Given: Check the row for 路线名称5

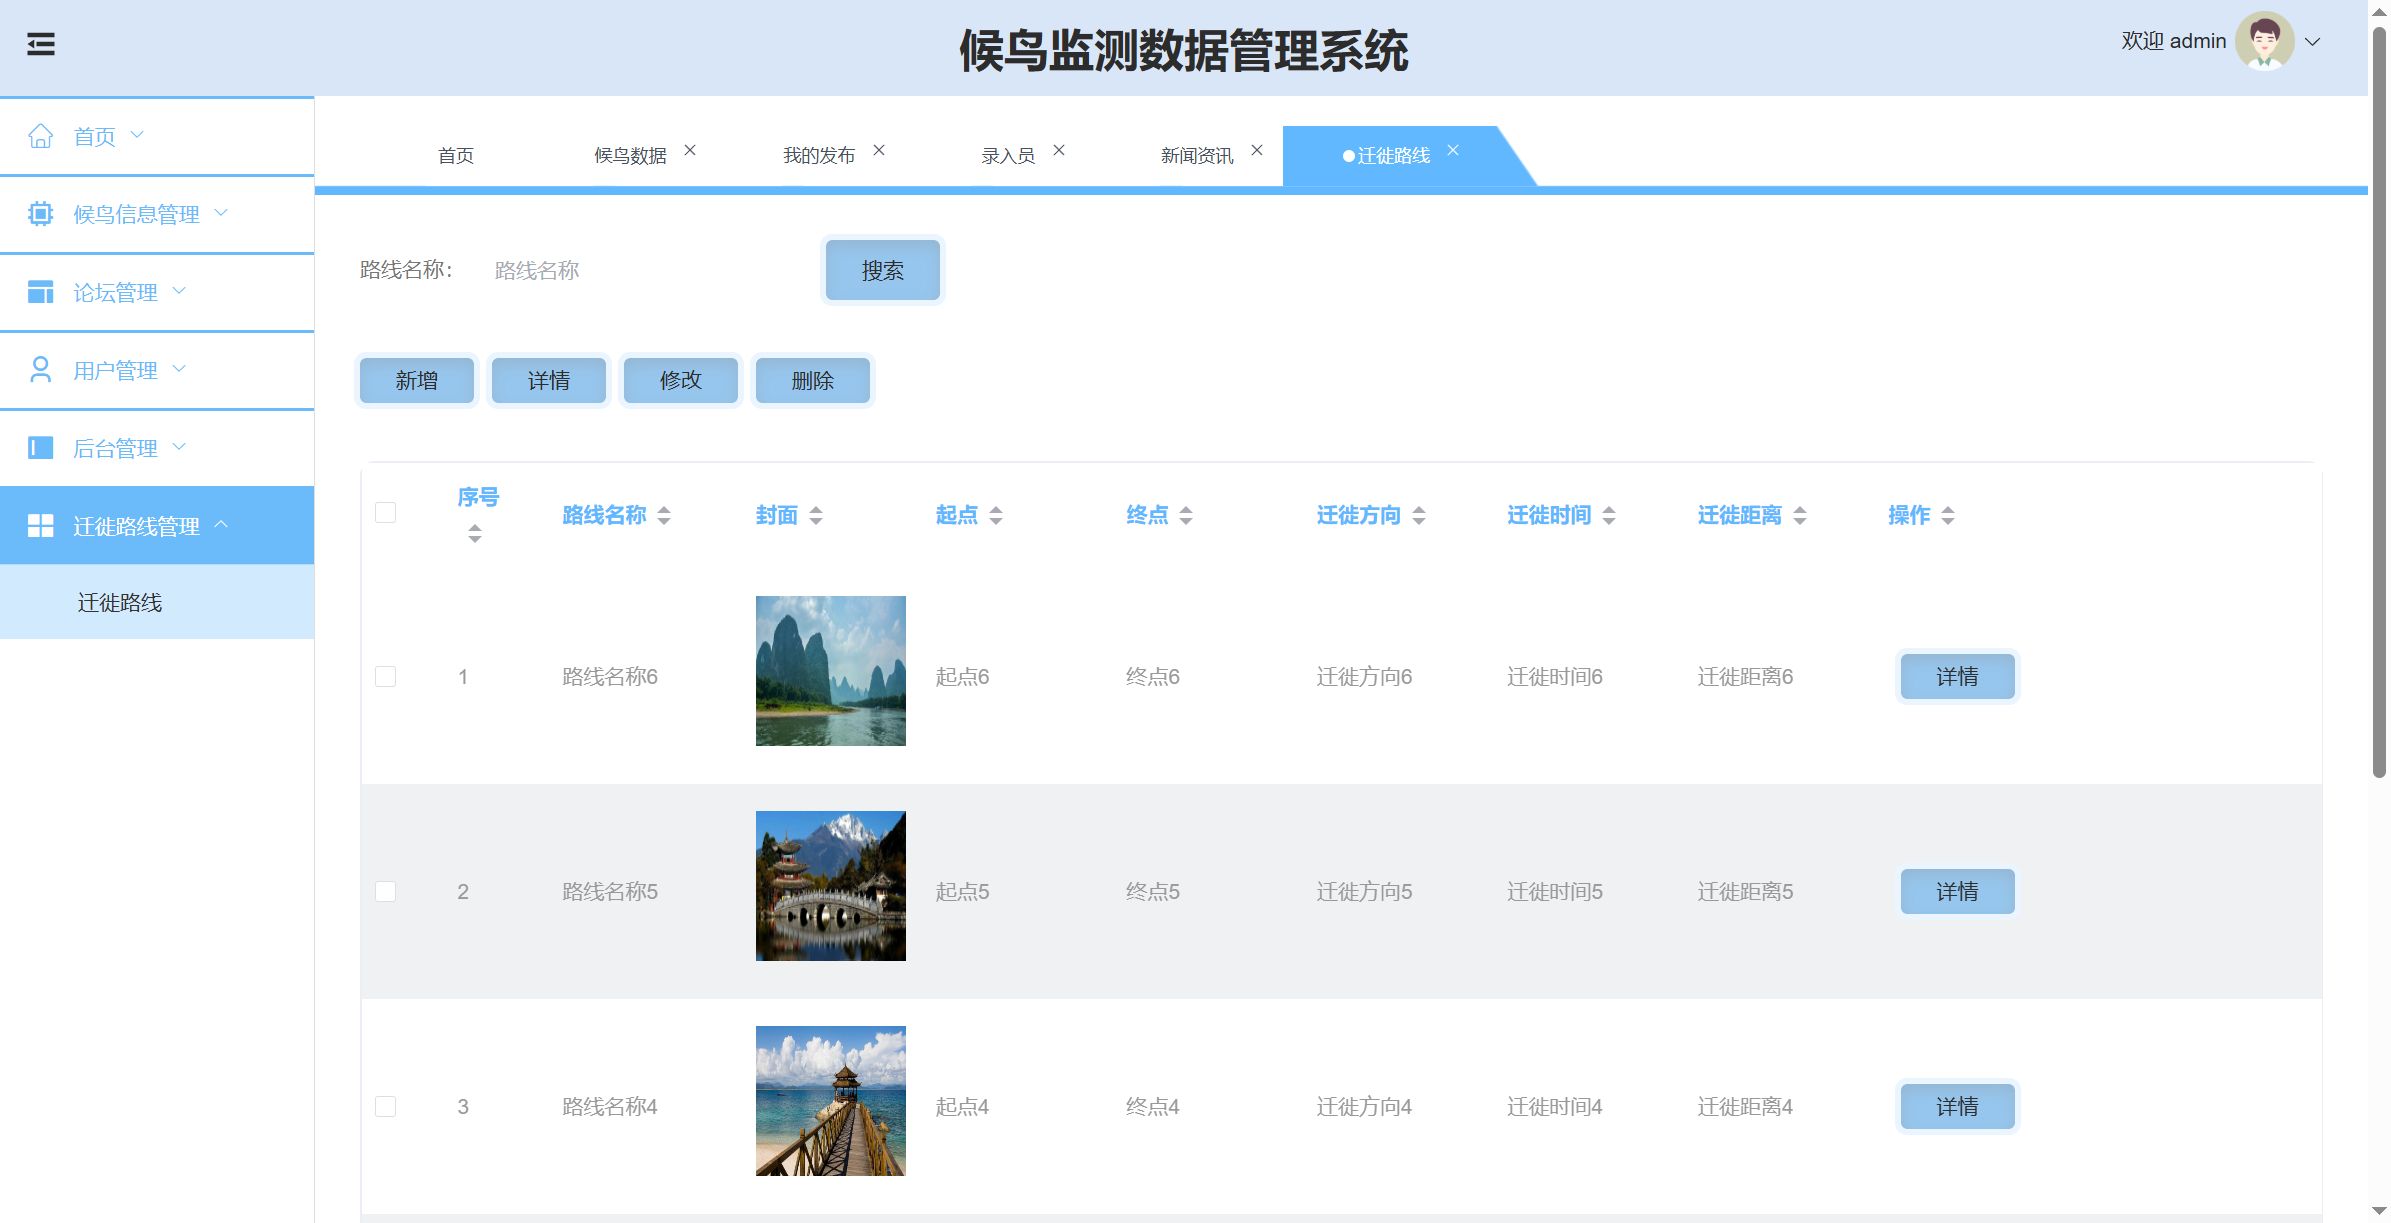Looking at the screenshot, I should tap(385, 892).
